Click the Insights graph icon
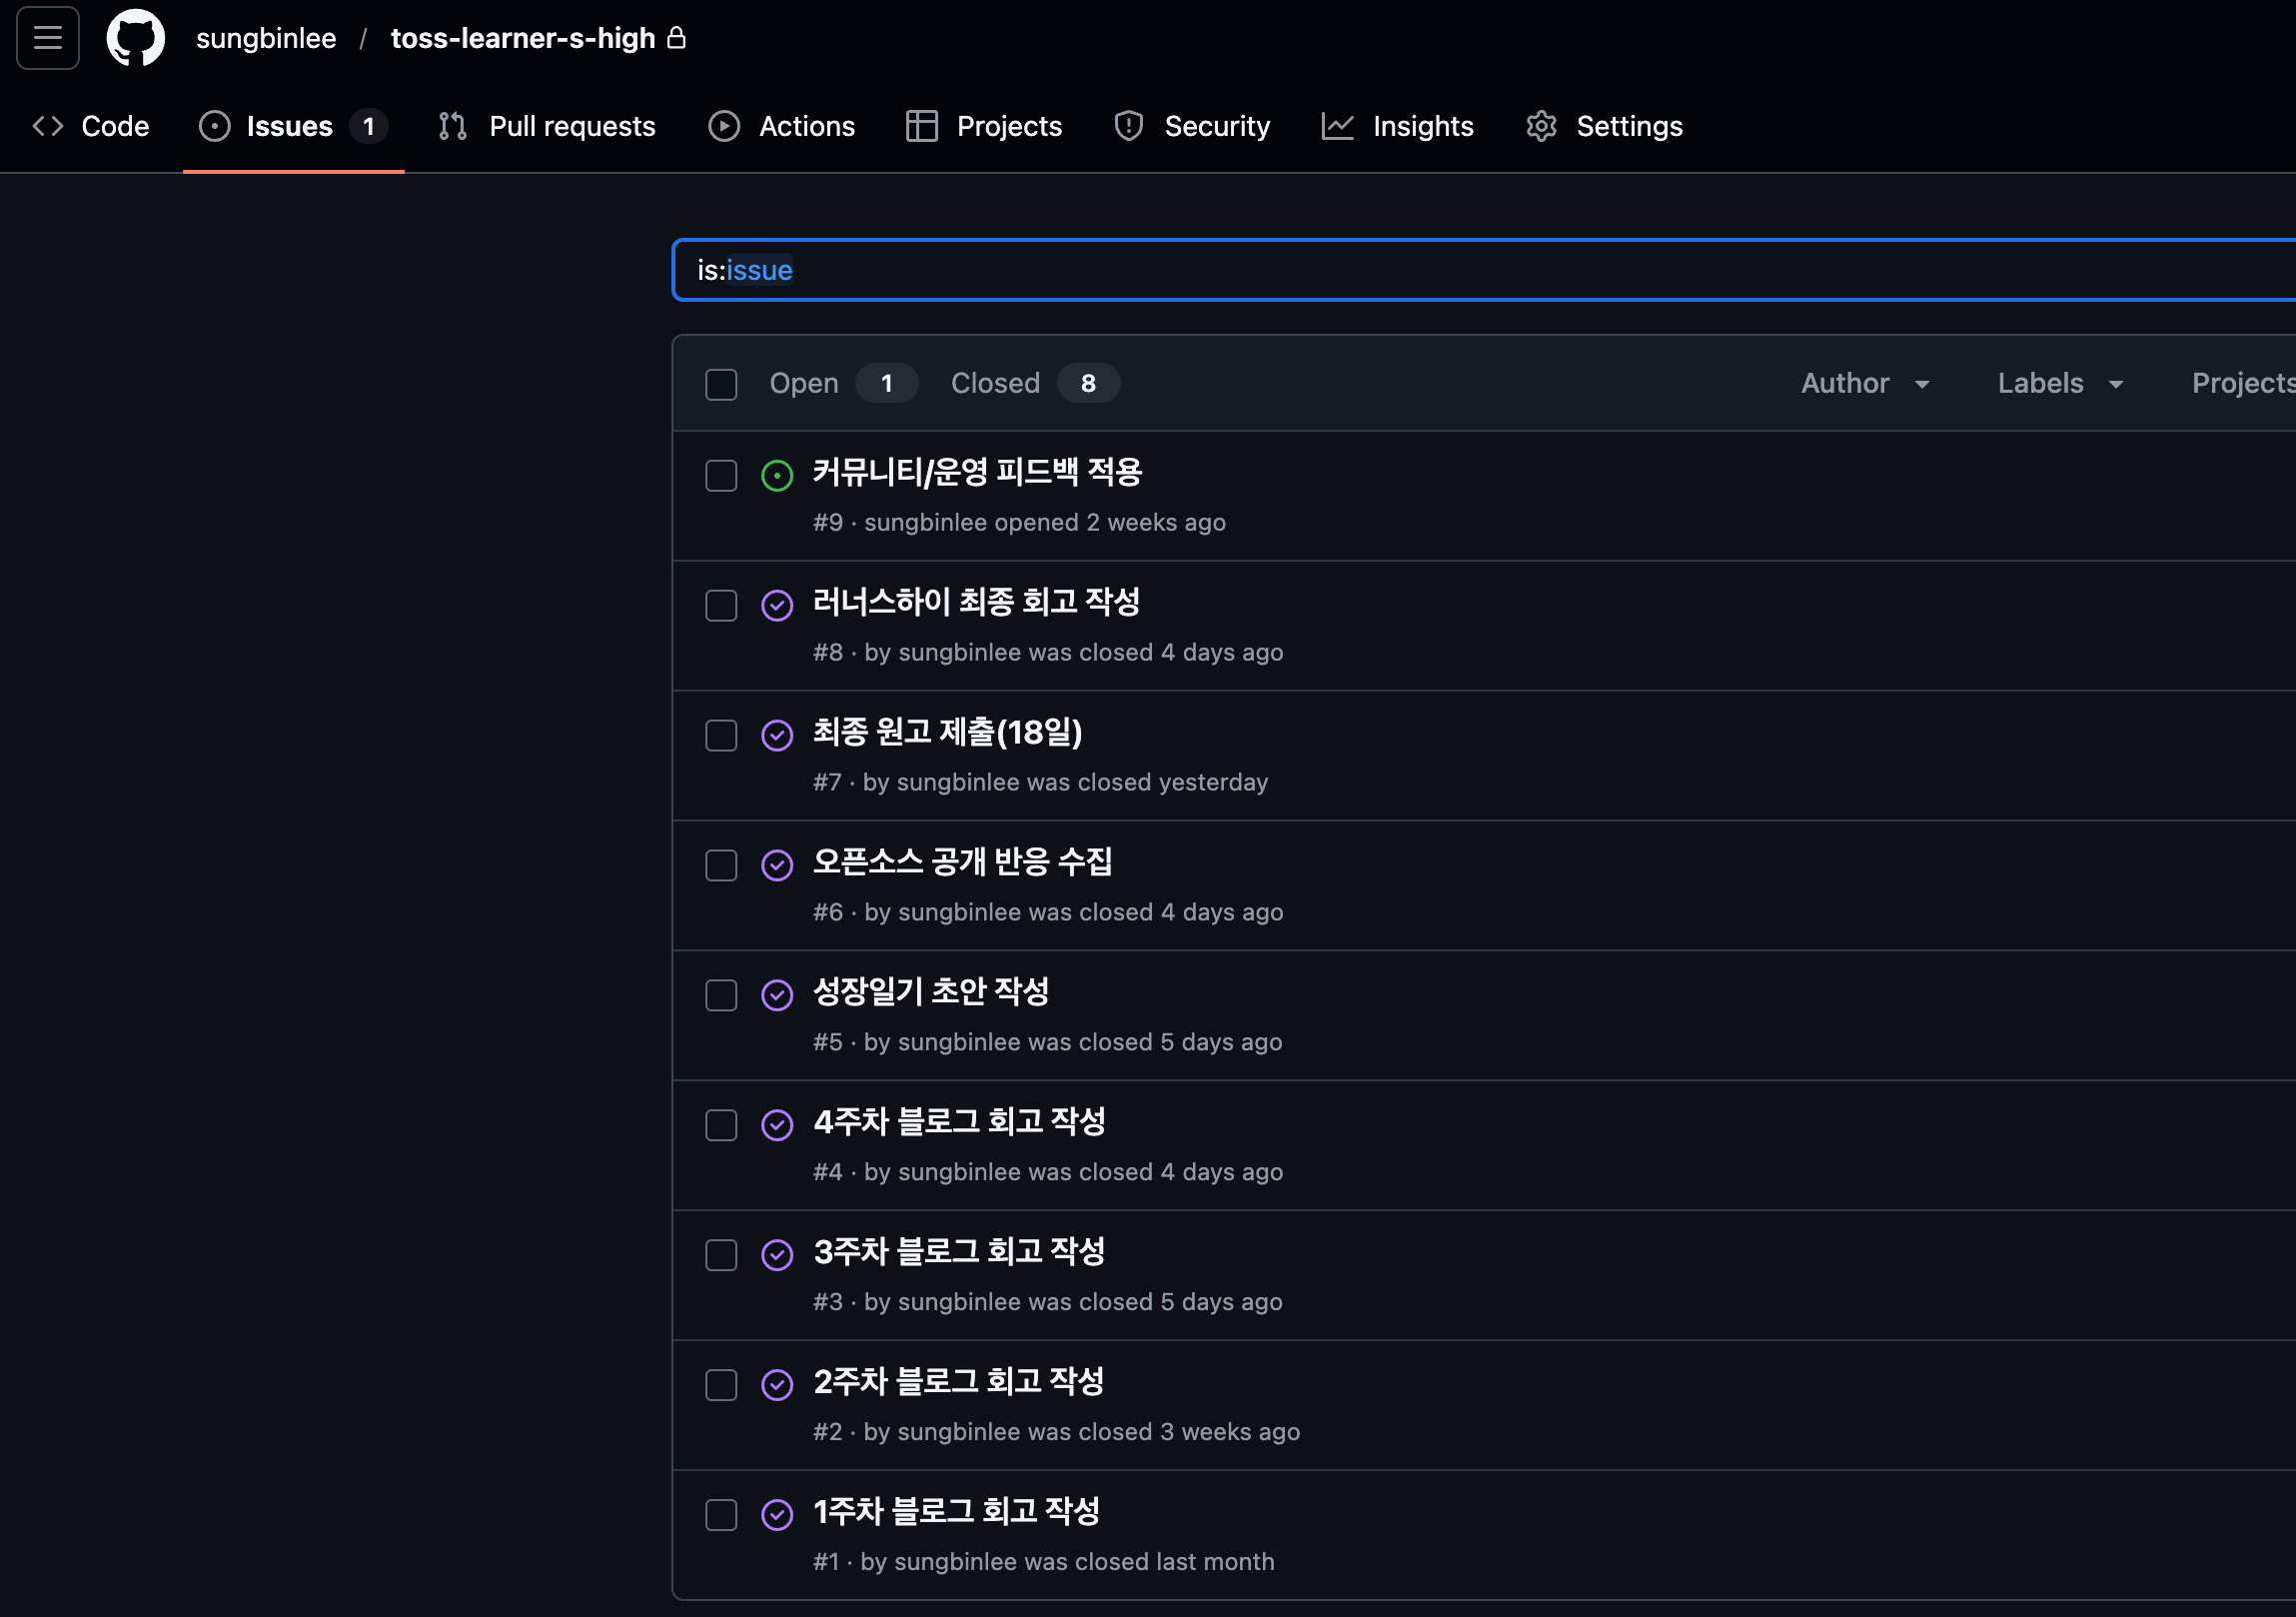2296x1617 pixels. tap(1337, 126)
